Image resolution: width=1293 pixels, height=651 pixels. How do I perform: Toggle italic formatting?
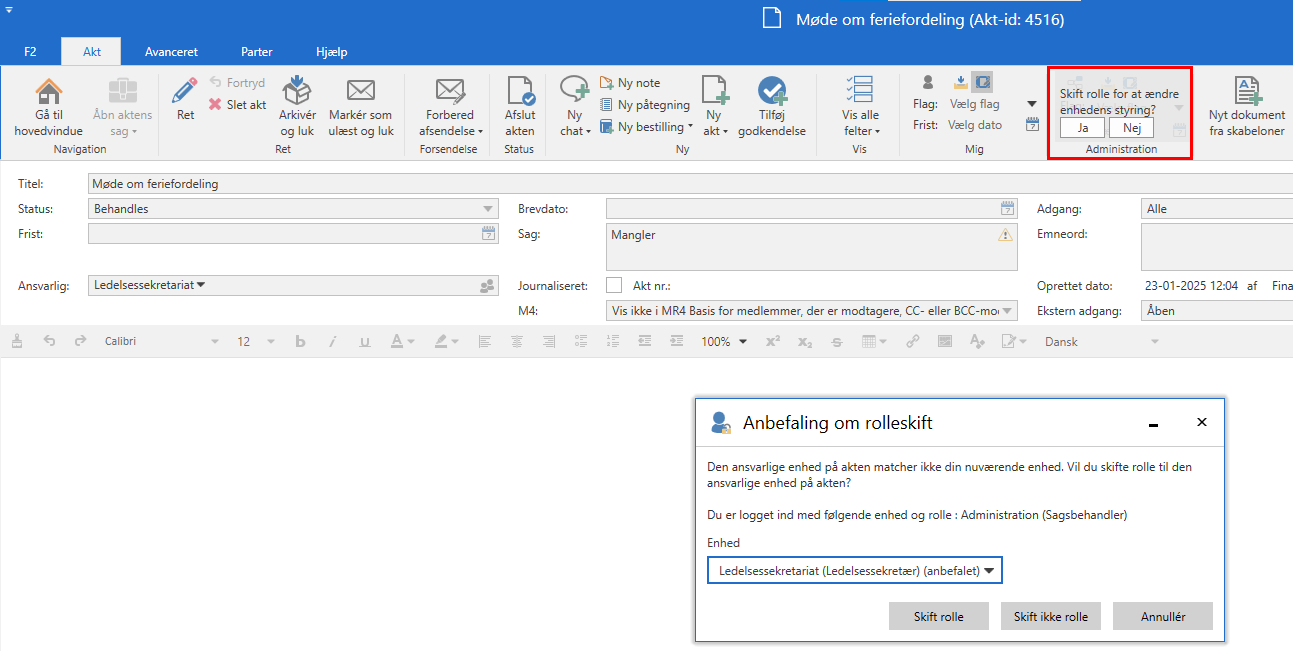(331, 341)
